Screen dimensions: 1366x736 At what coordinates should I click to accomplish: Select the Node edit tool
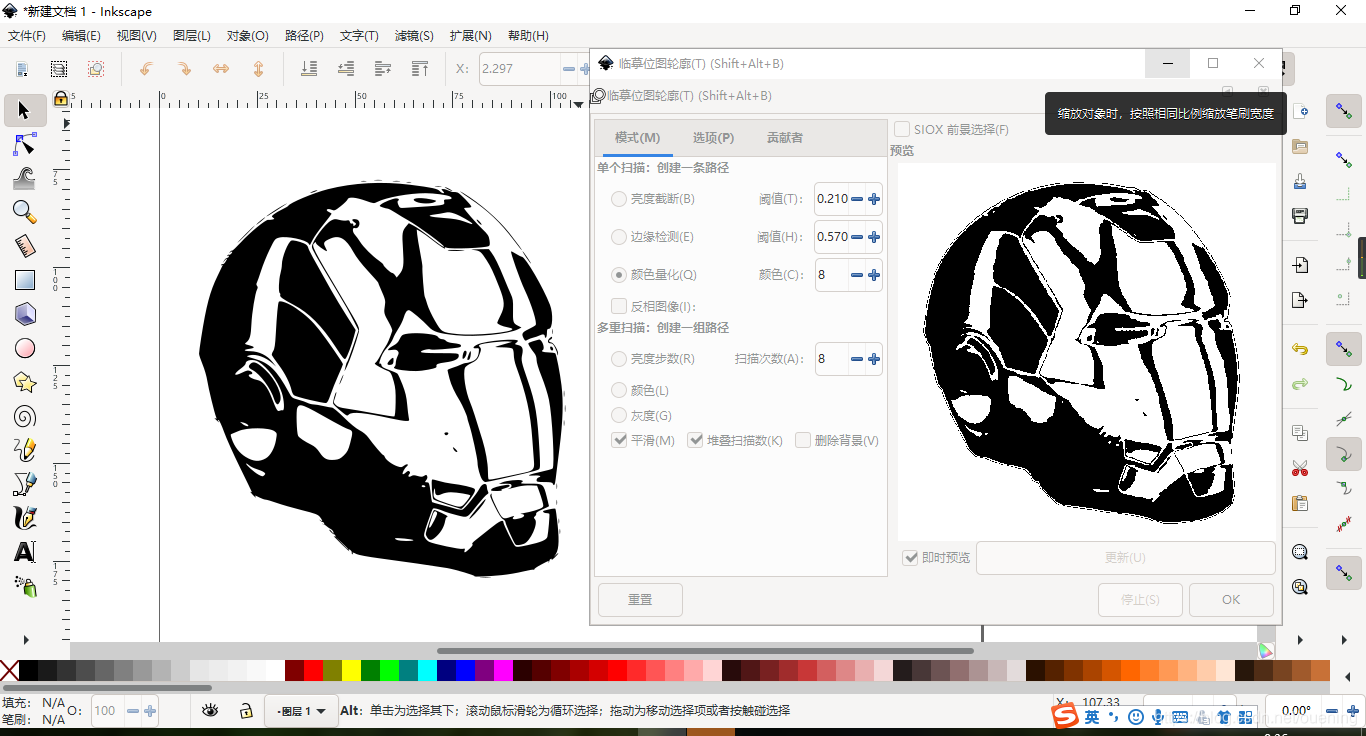point(25,144)
